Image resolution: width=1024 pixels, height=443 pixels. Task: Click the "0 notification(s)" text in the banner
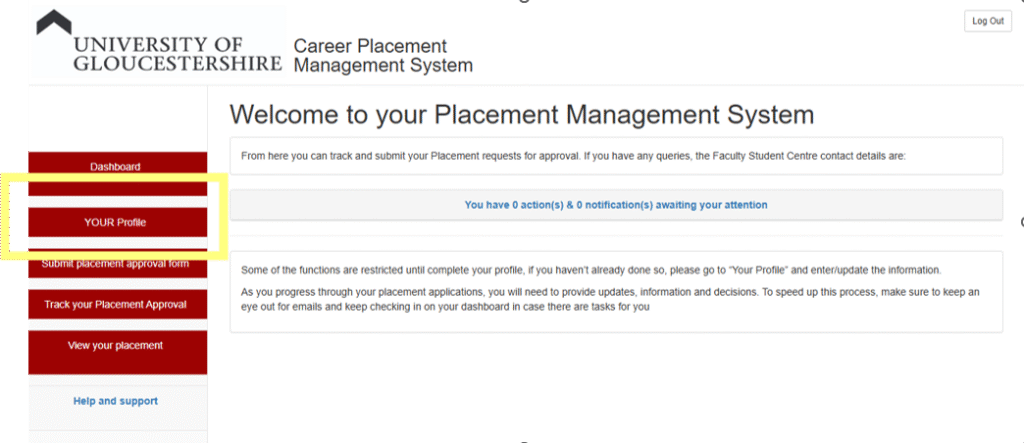click(x=610, y=205)
